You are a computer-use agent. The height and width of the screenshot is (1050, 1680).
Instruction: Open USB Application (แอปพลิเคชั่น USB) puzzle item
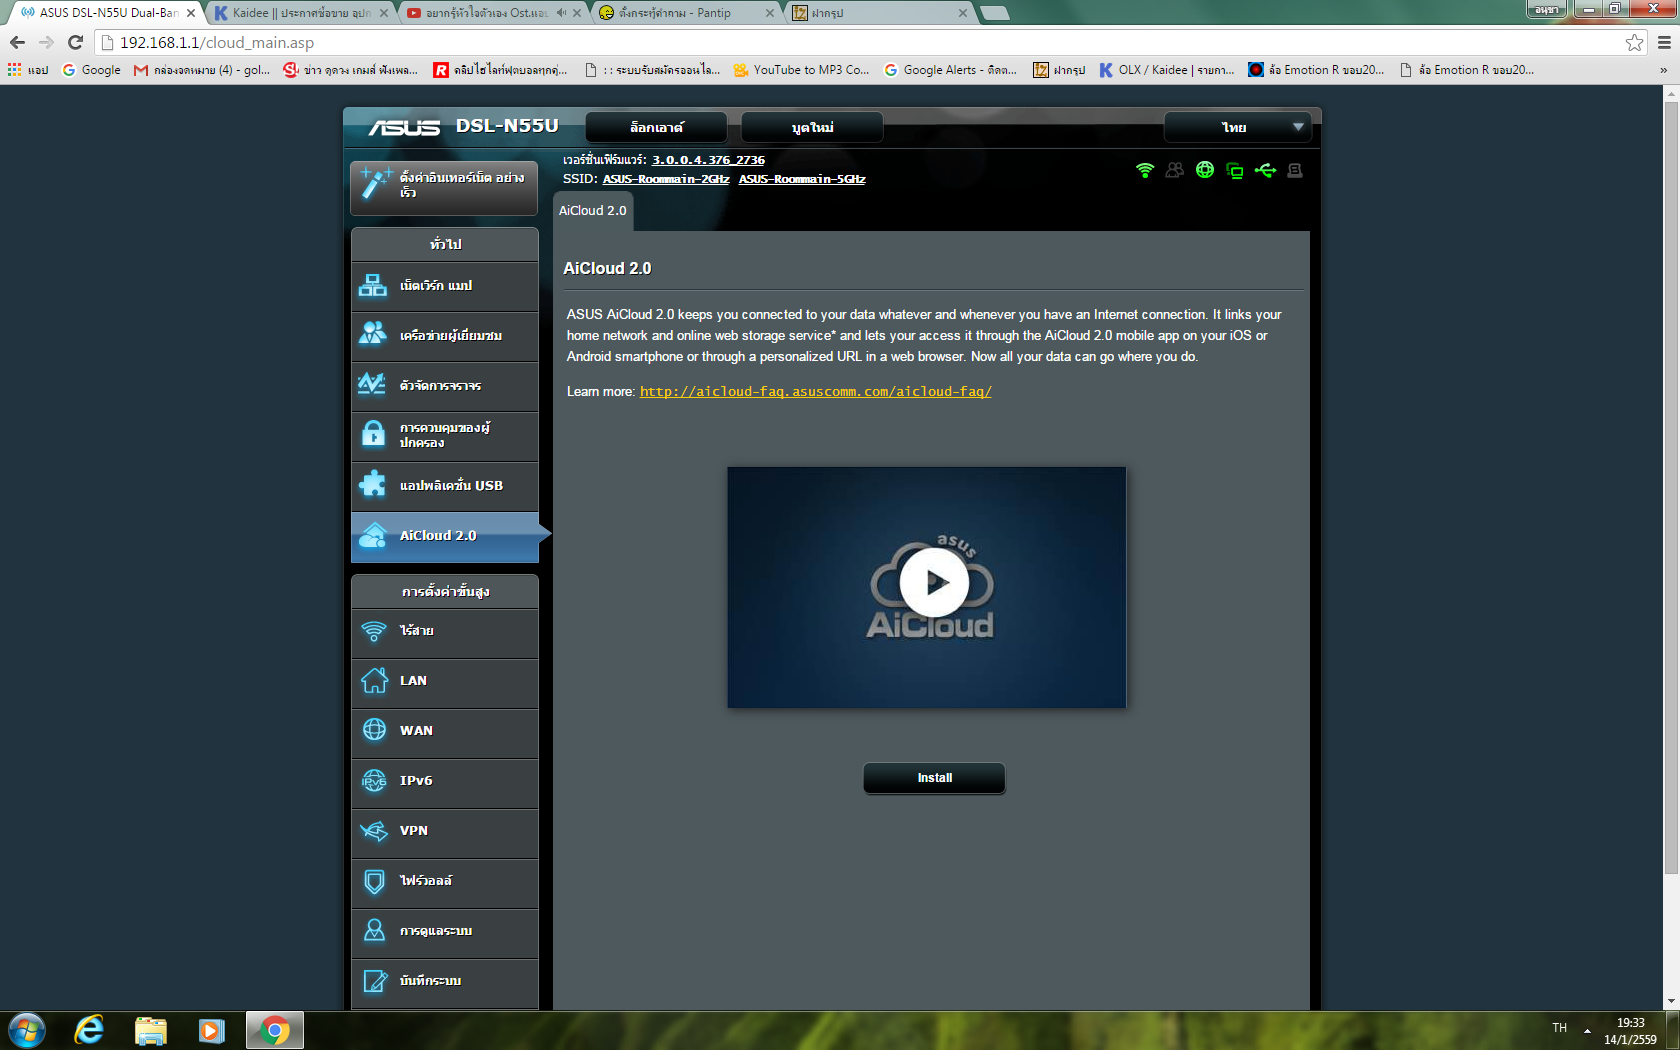[x=444, y=486]
